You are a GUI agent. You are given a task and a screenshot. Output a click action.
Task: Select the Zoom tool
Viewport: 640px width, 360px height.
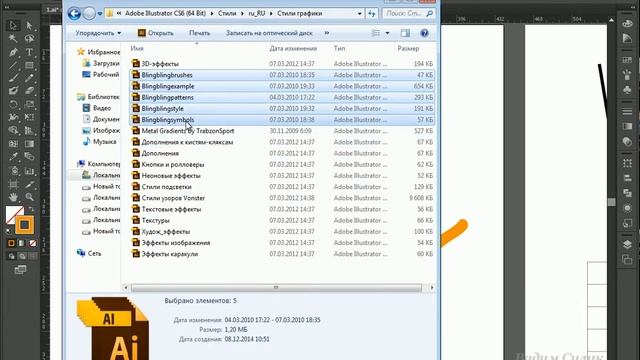pos(29,197)
